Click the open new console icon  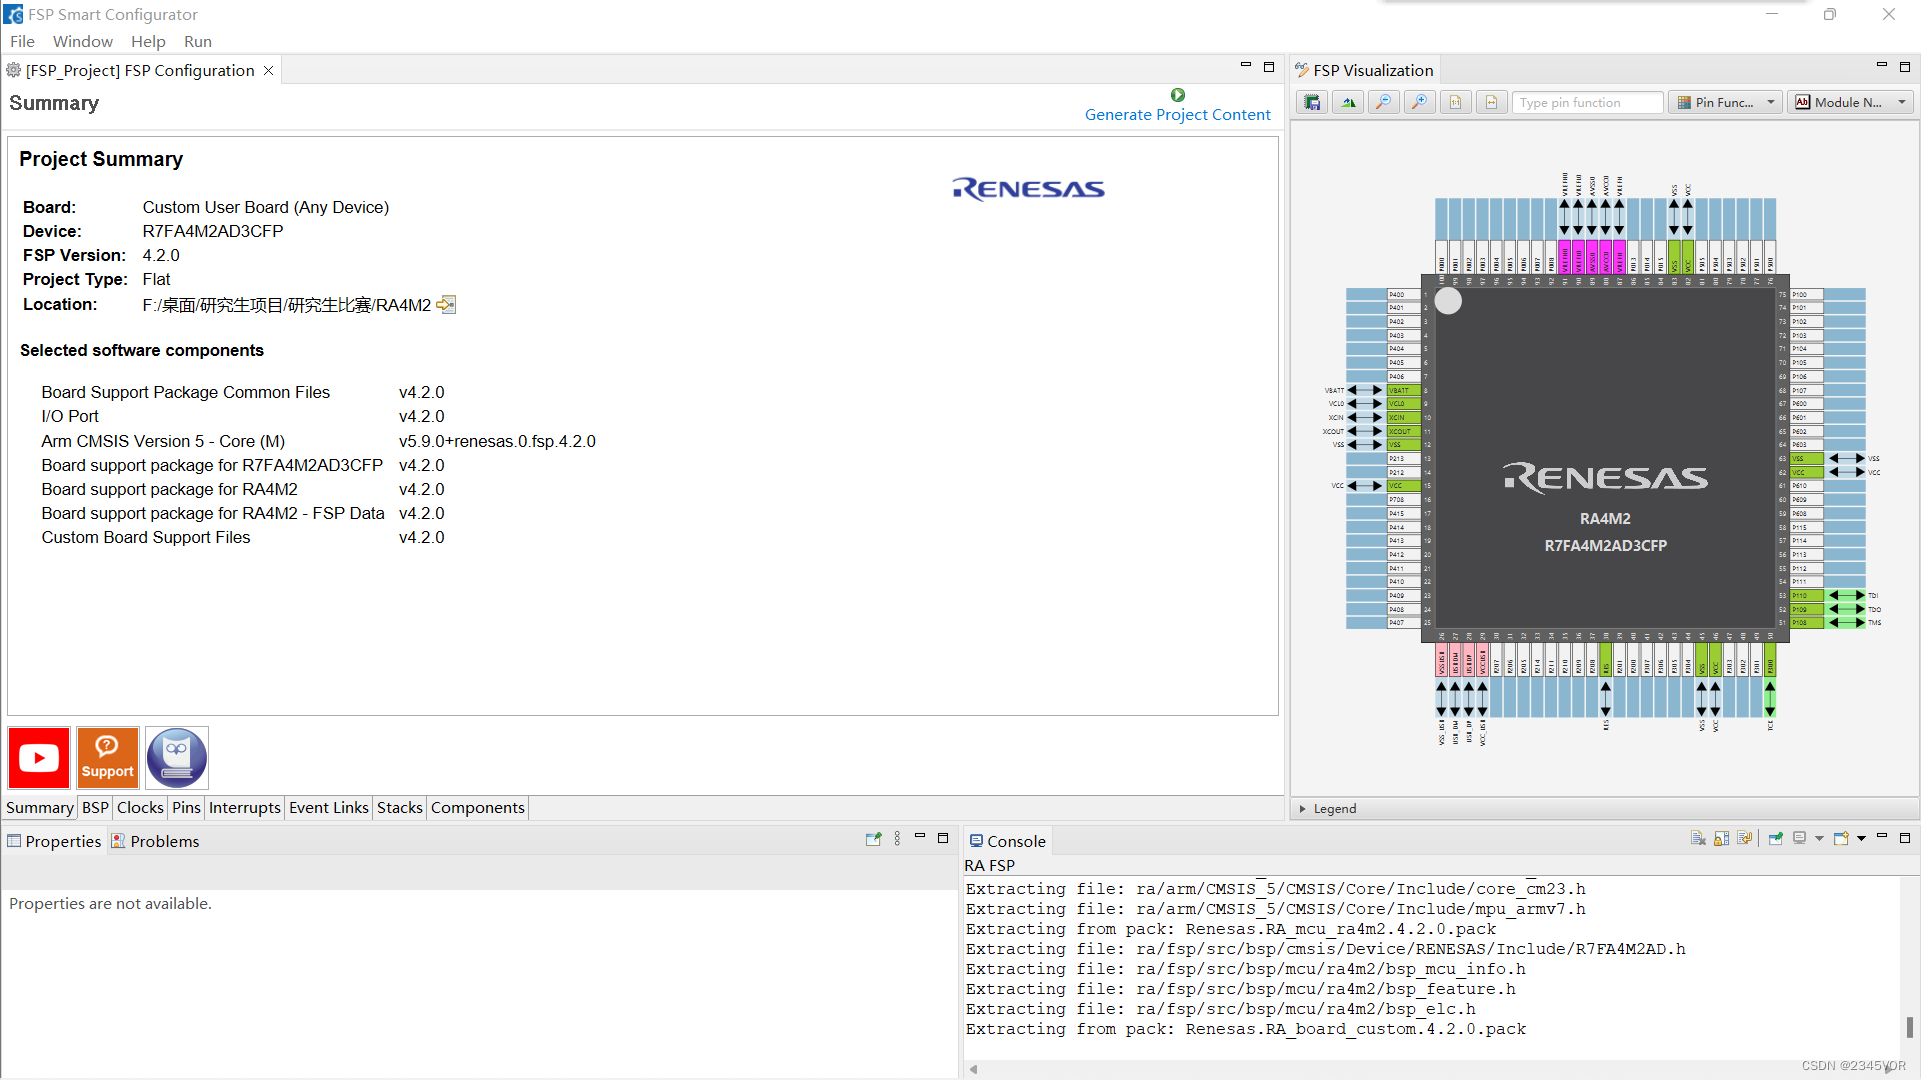click(x=1841, y=839)
